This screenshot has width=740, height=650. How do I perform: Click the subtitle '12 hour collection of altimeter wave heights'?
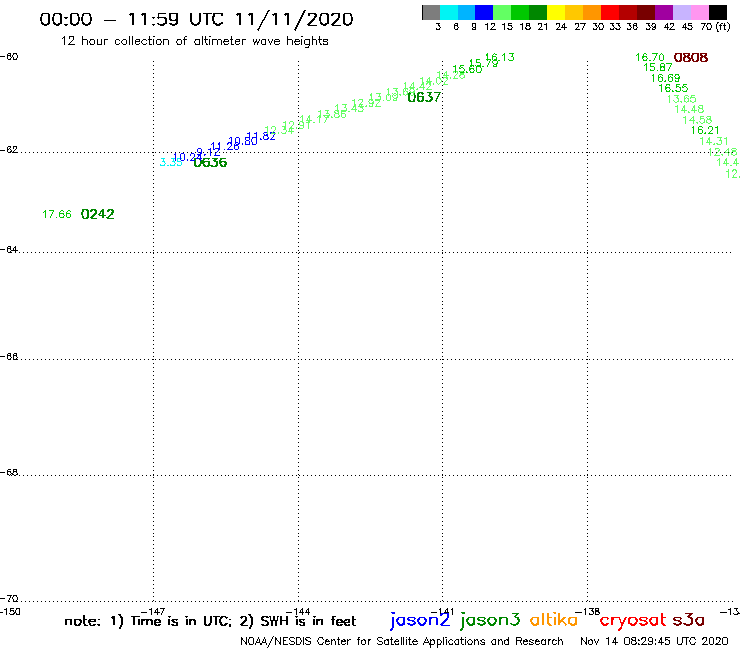pos(194,41)
